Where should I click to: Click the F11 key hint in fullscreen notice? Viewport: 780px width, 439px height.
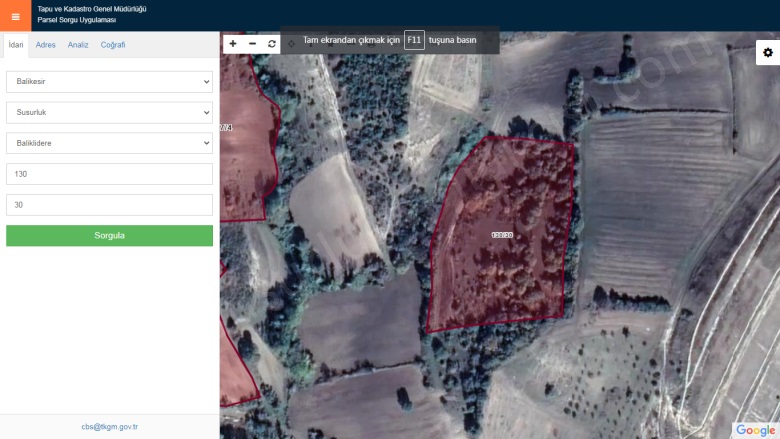414,41
